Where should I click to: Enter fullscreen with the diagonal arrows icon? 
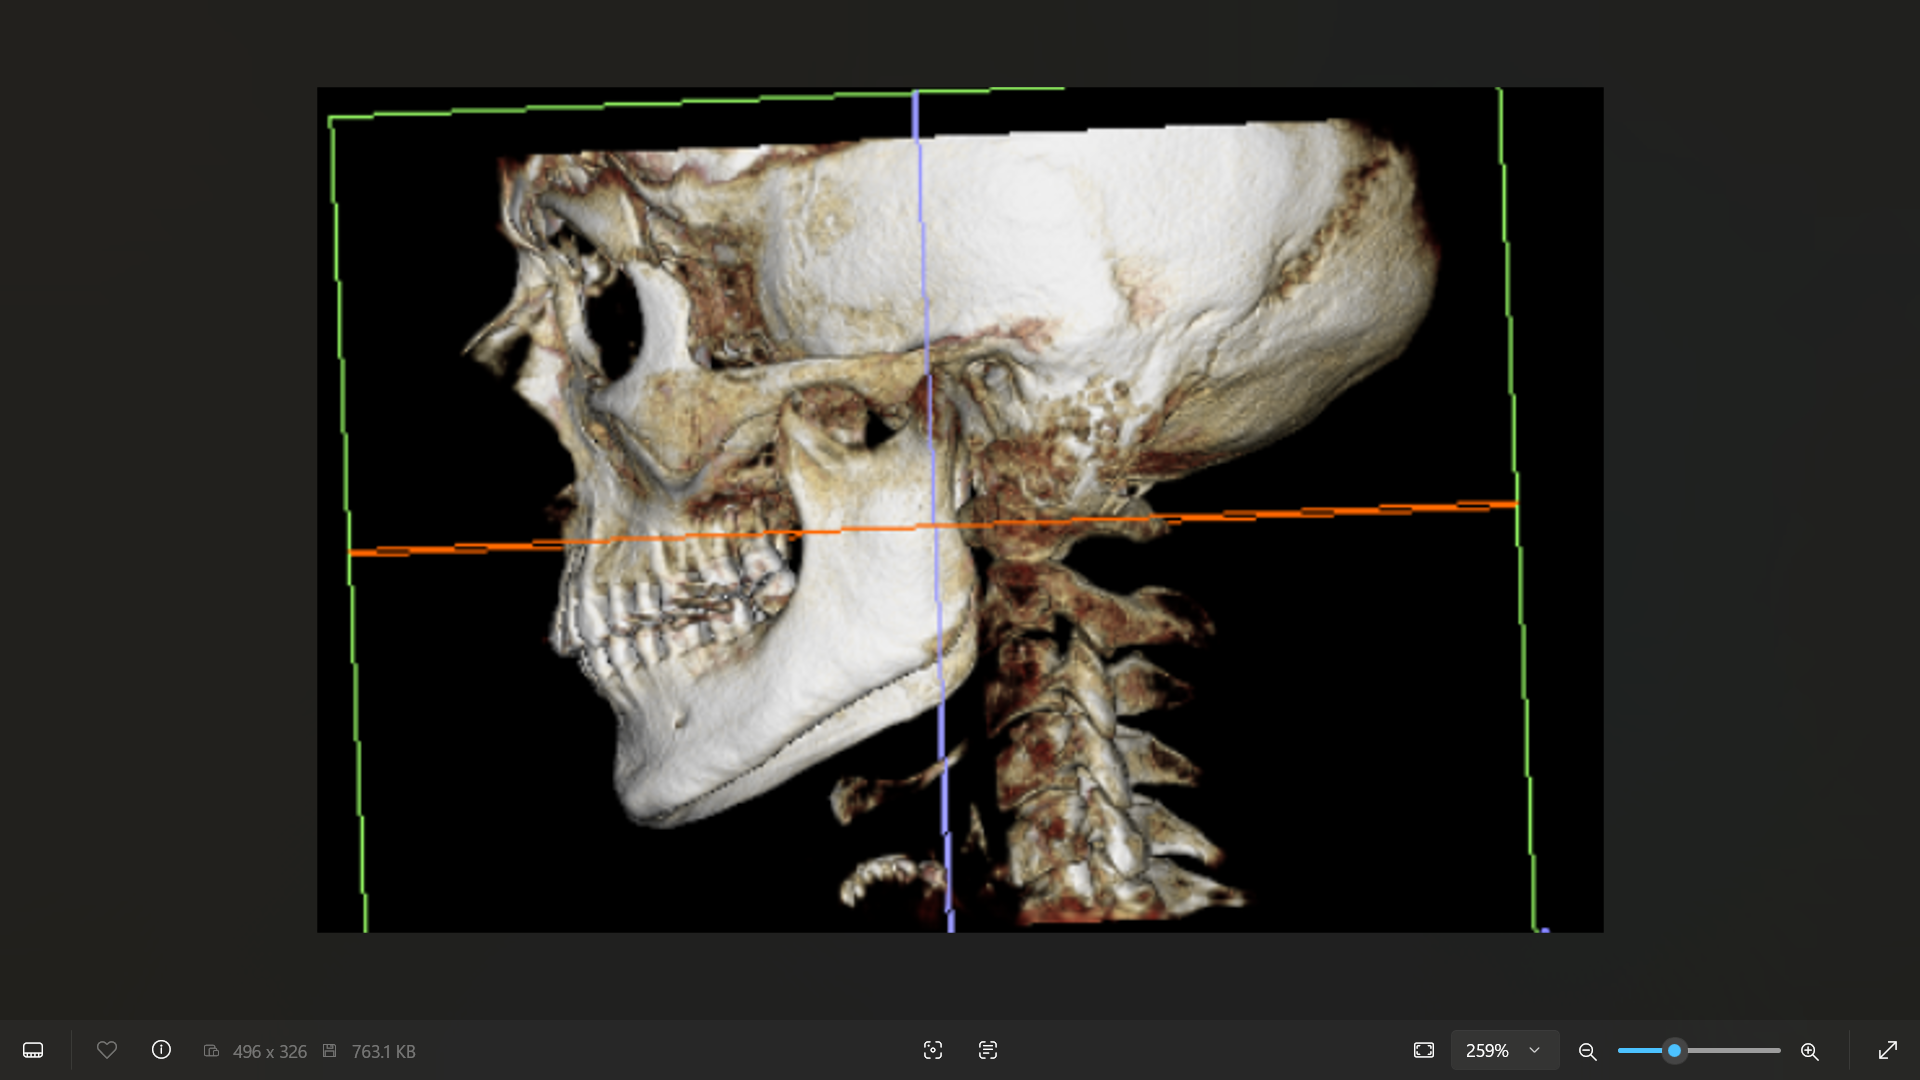pyautogui.click(x=1887, y=1050)
